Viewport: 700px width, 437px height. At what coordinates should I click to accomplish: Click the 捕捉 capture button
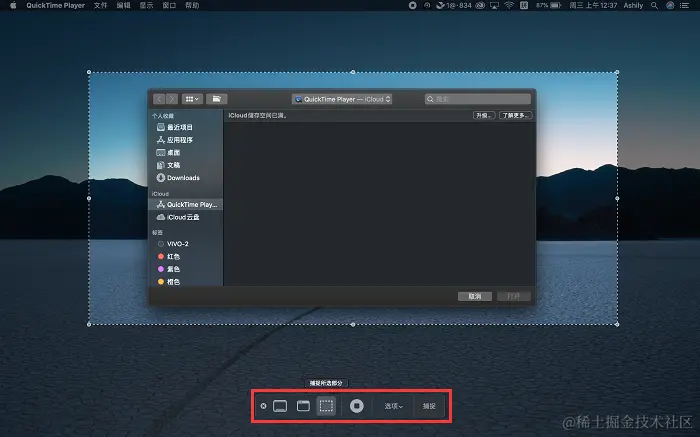(429, 406)
